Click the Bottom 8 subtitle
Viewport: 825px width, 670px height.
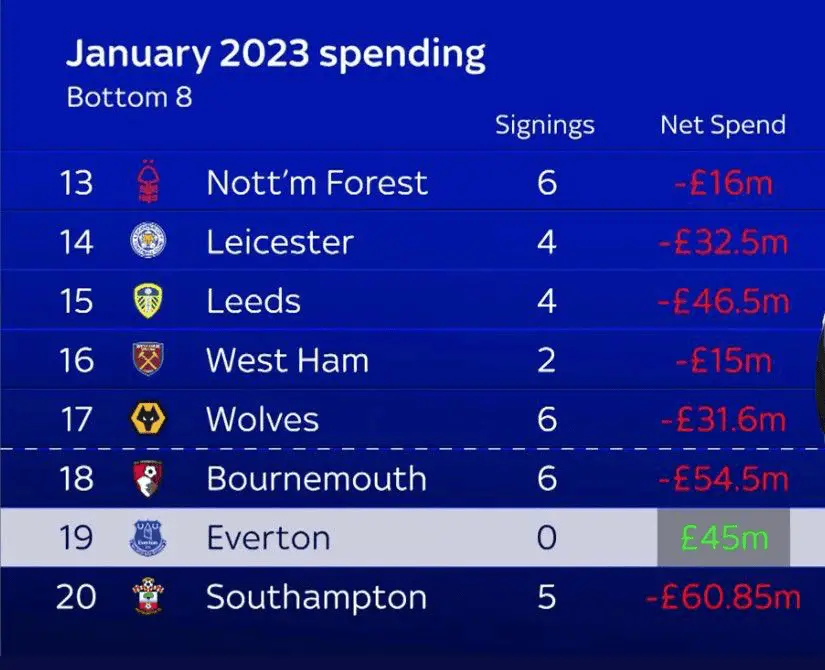click(129, 98)
